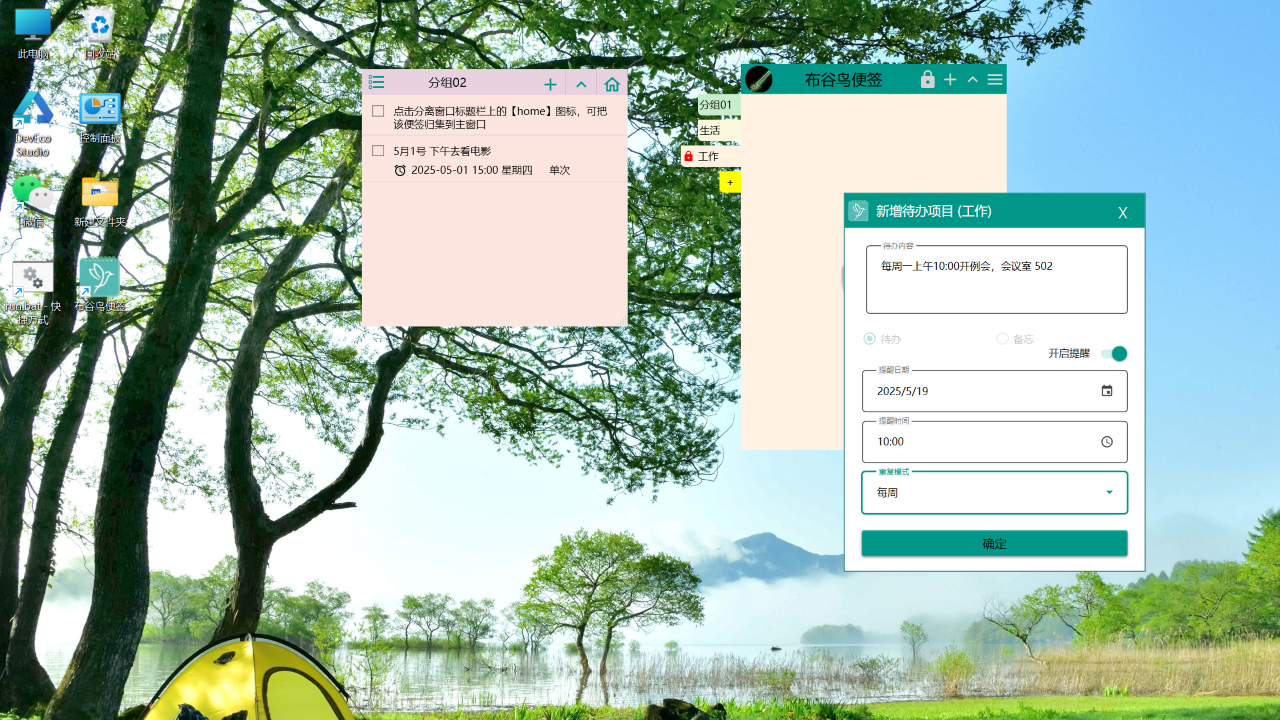Click the home icon to merge 分组02 window

point(610,83)
